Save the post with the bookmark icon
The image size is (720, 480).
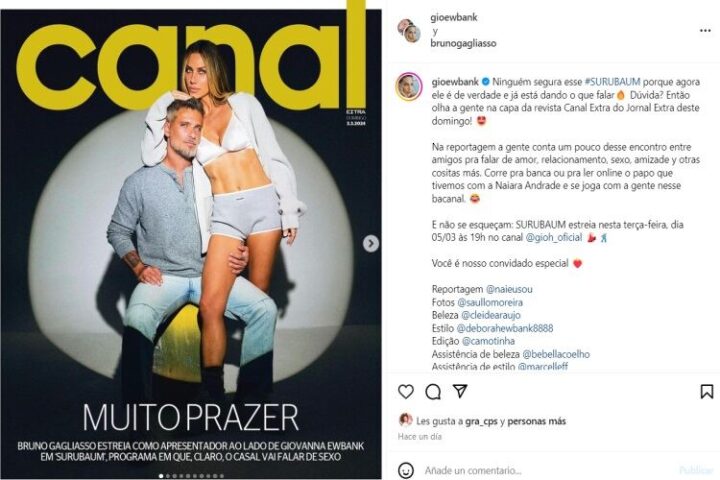tap(707, 391)
